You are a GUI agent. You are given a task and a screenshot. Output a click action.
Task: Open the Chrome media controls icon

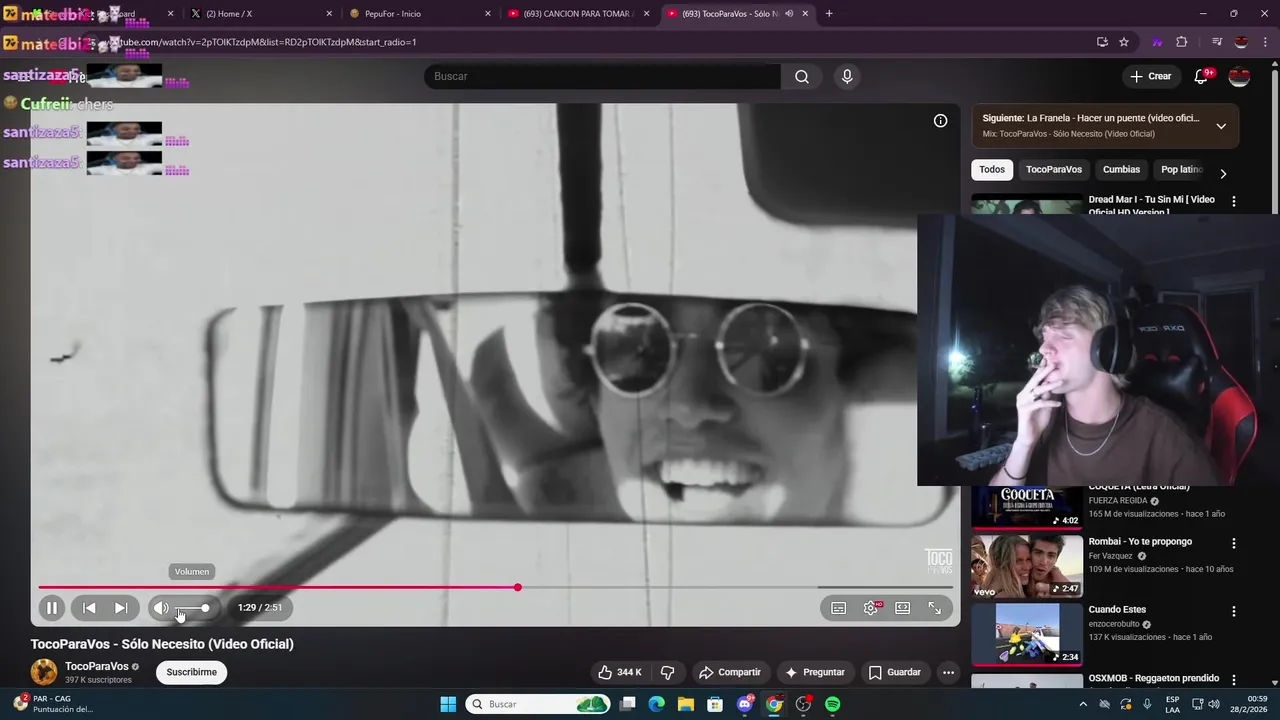click(x=1217, y=42)
